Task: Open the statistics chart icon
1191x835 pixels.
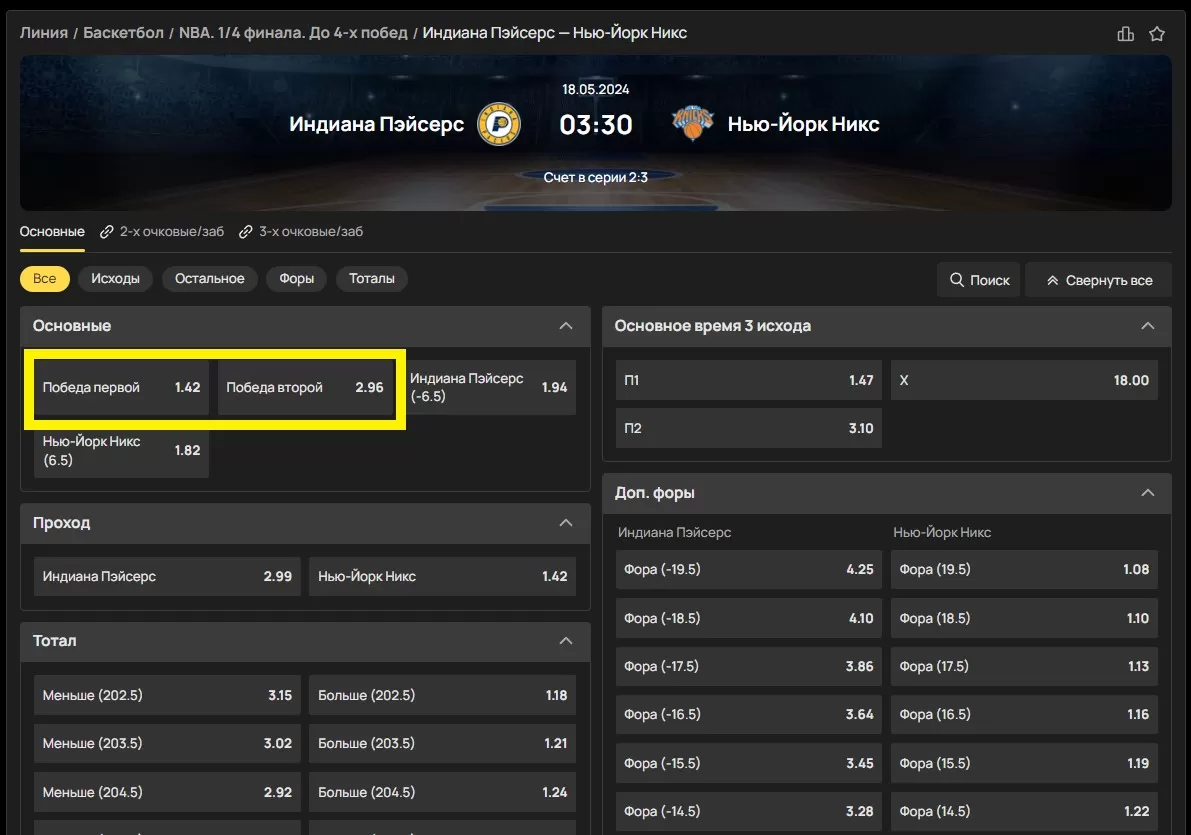Action: coord(1125,34)
